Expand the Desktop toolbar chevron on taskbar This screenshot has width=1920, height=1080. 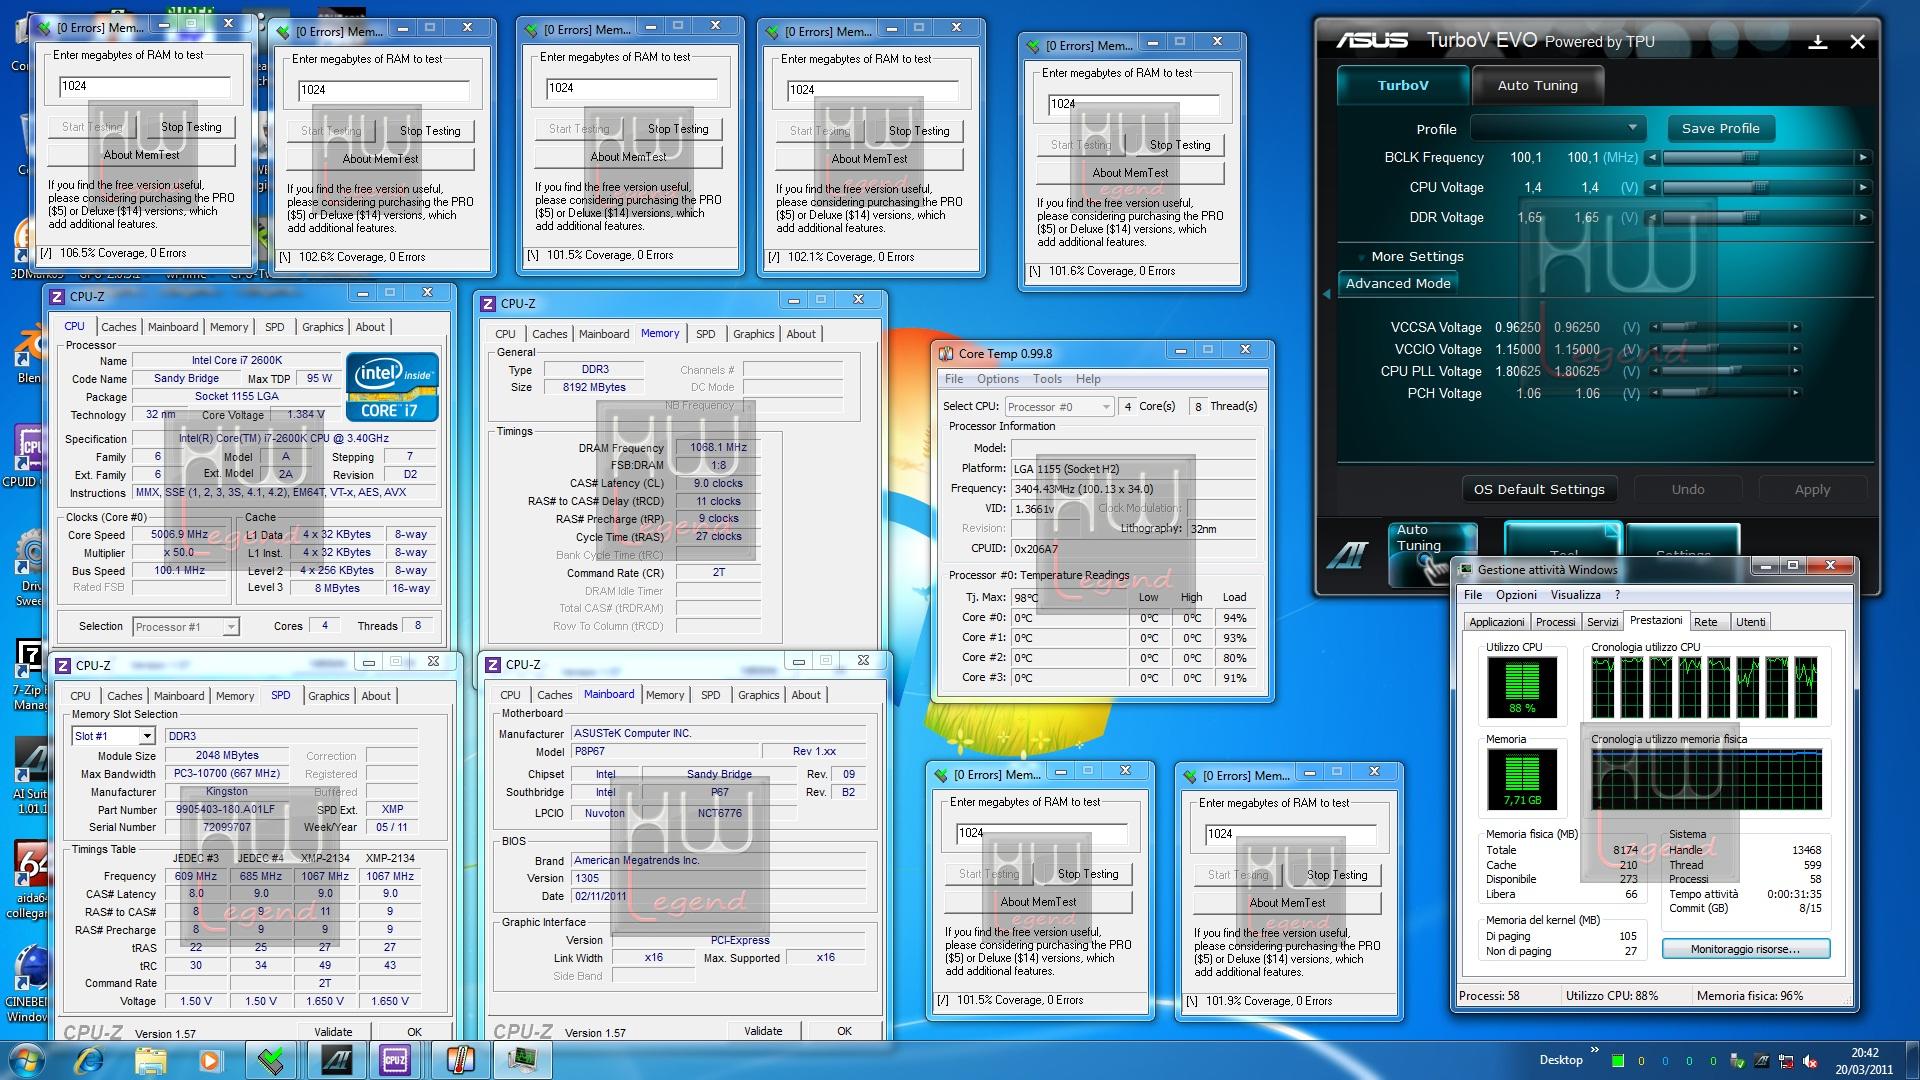1594,1051
